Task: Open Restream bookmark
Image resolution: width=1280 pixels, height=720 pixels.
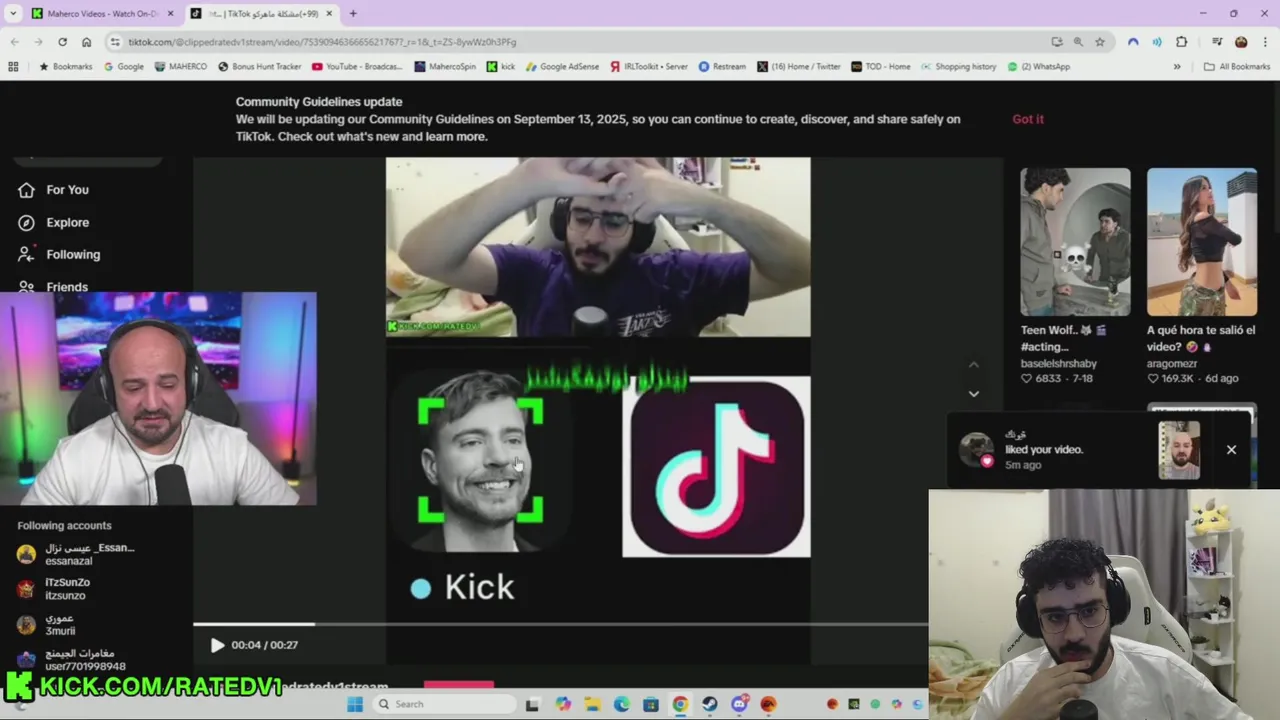Action: 722,67
